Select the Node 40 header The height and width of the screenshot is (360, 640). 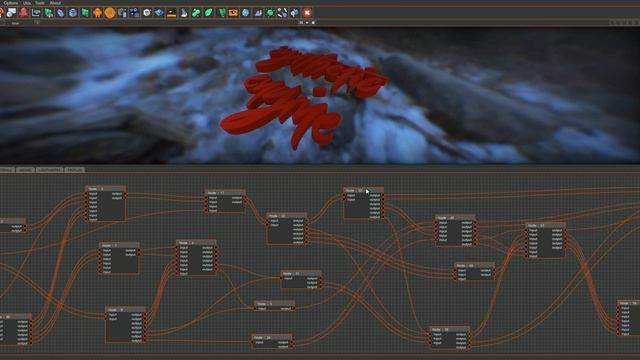pyautogui.click(x=456, y=218)
